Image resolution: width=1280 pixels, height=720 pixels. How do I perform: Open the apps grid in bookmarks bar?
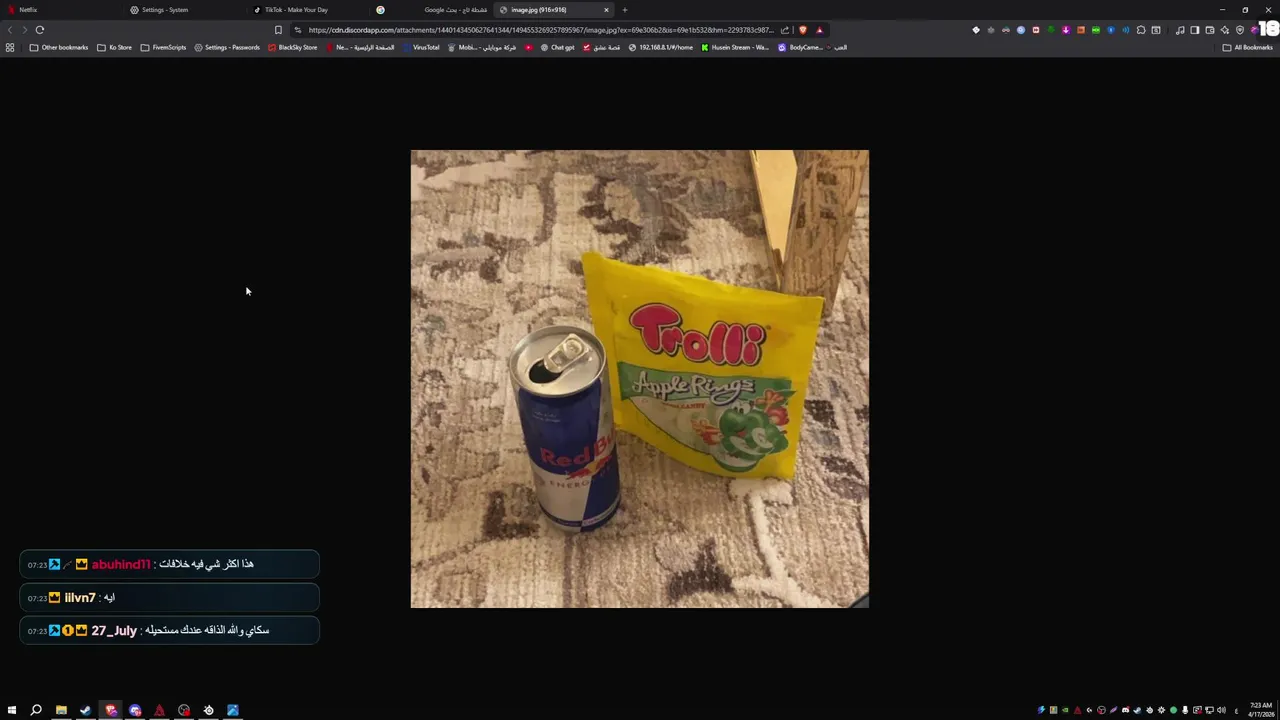pos(10,47)
